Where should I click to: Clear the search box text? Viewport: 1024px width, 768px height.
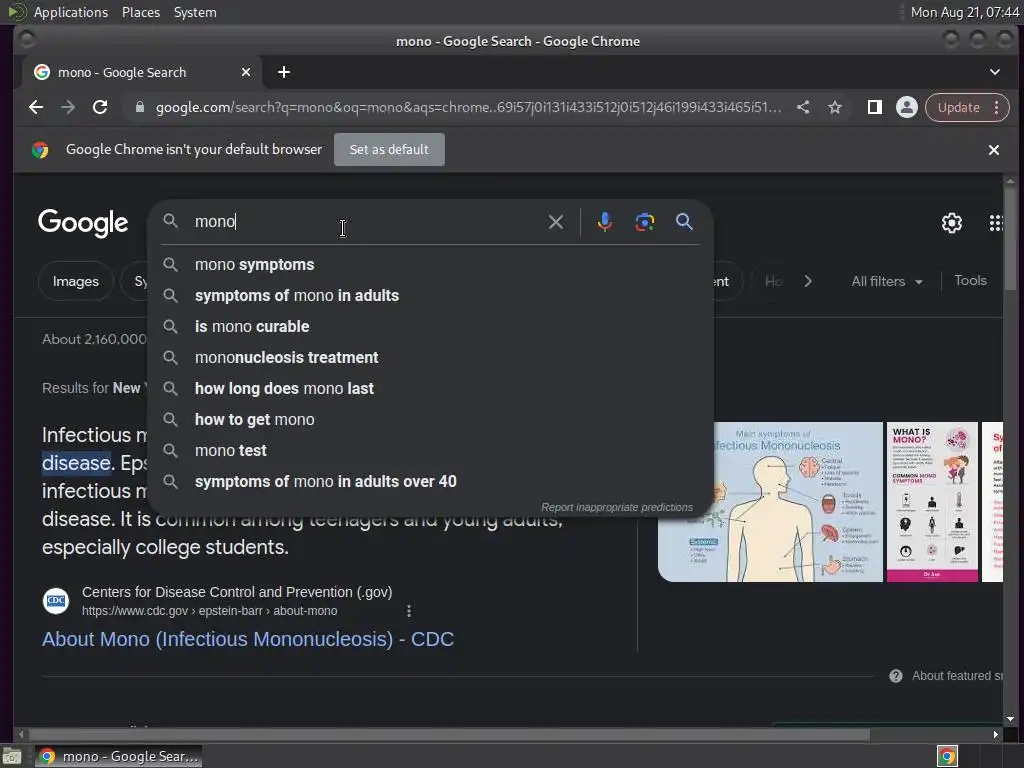point(556,222)
